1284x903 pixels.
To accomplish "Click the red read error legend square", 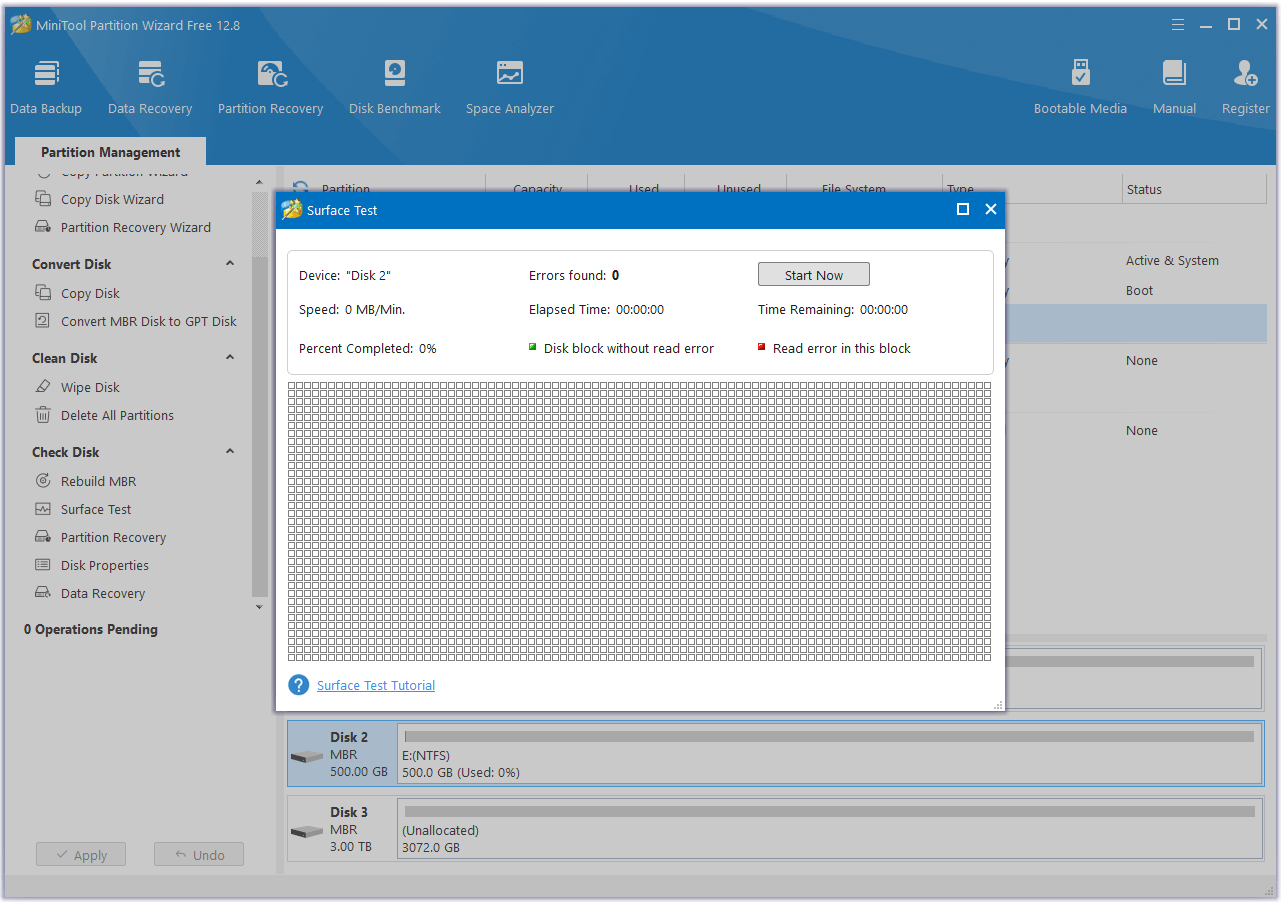I will click(762, 347).
